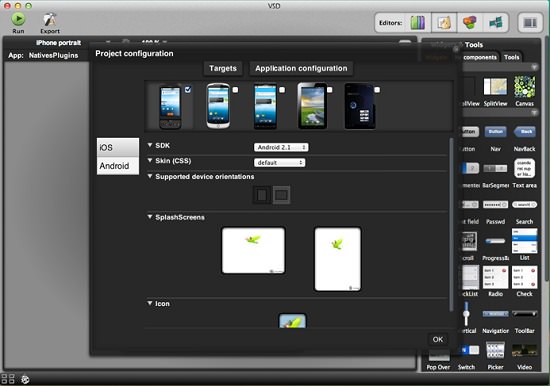550x386 pixels.
Task: Open the SDK Android 2.1 dropdown
Action: 281,147
